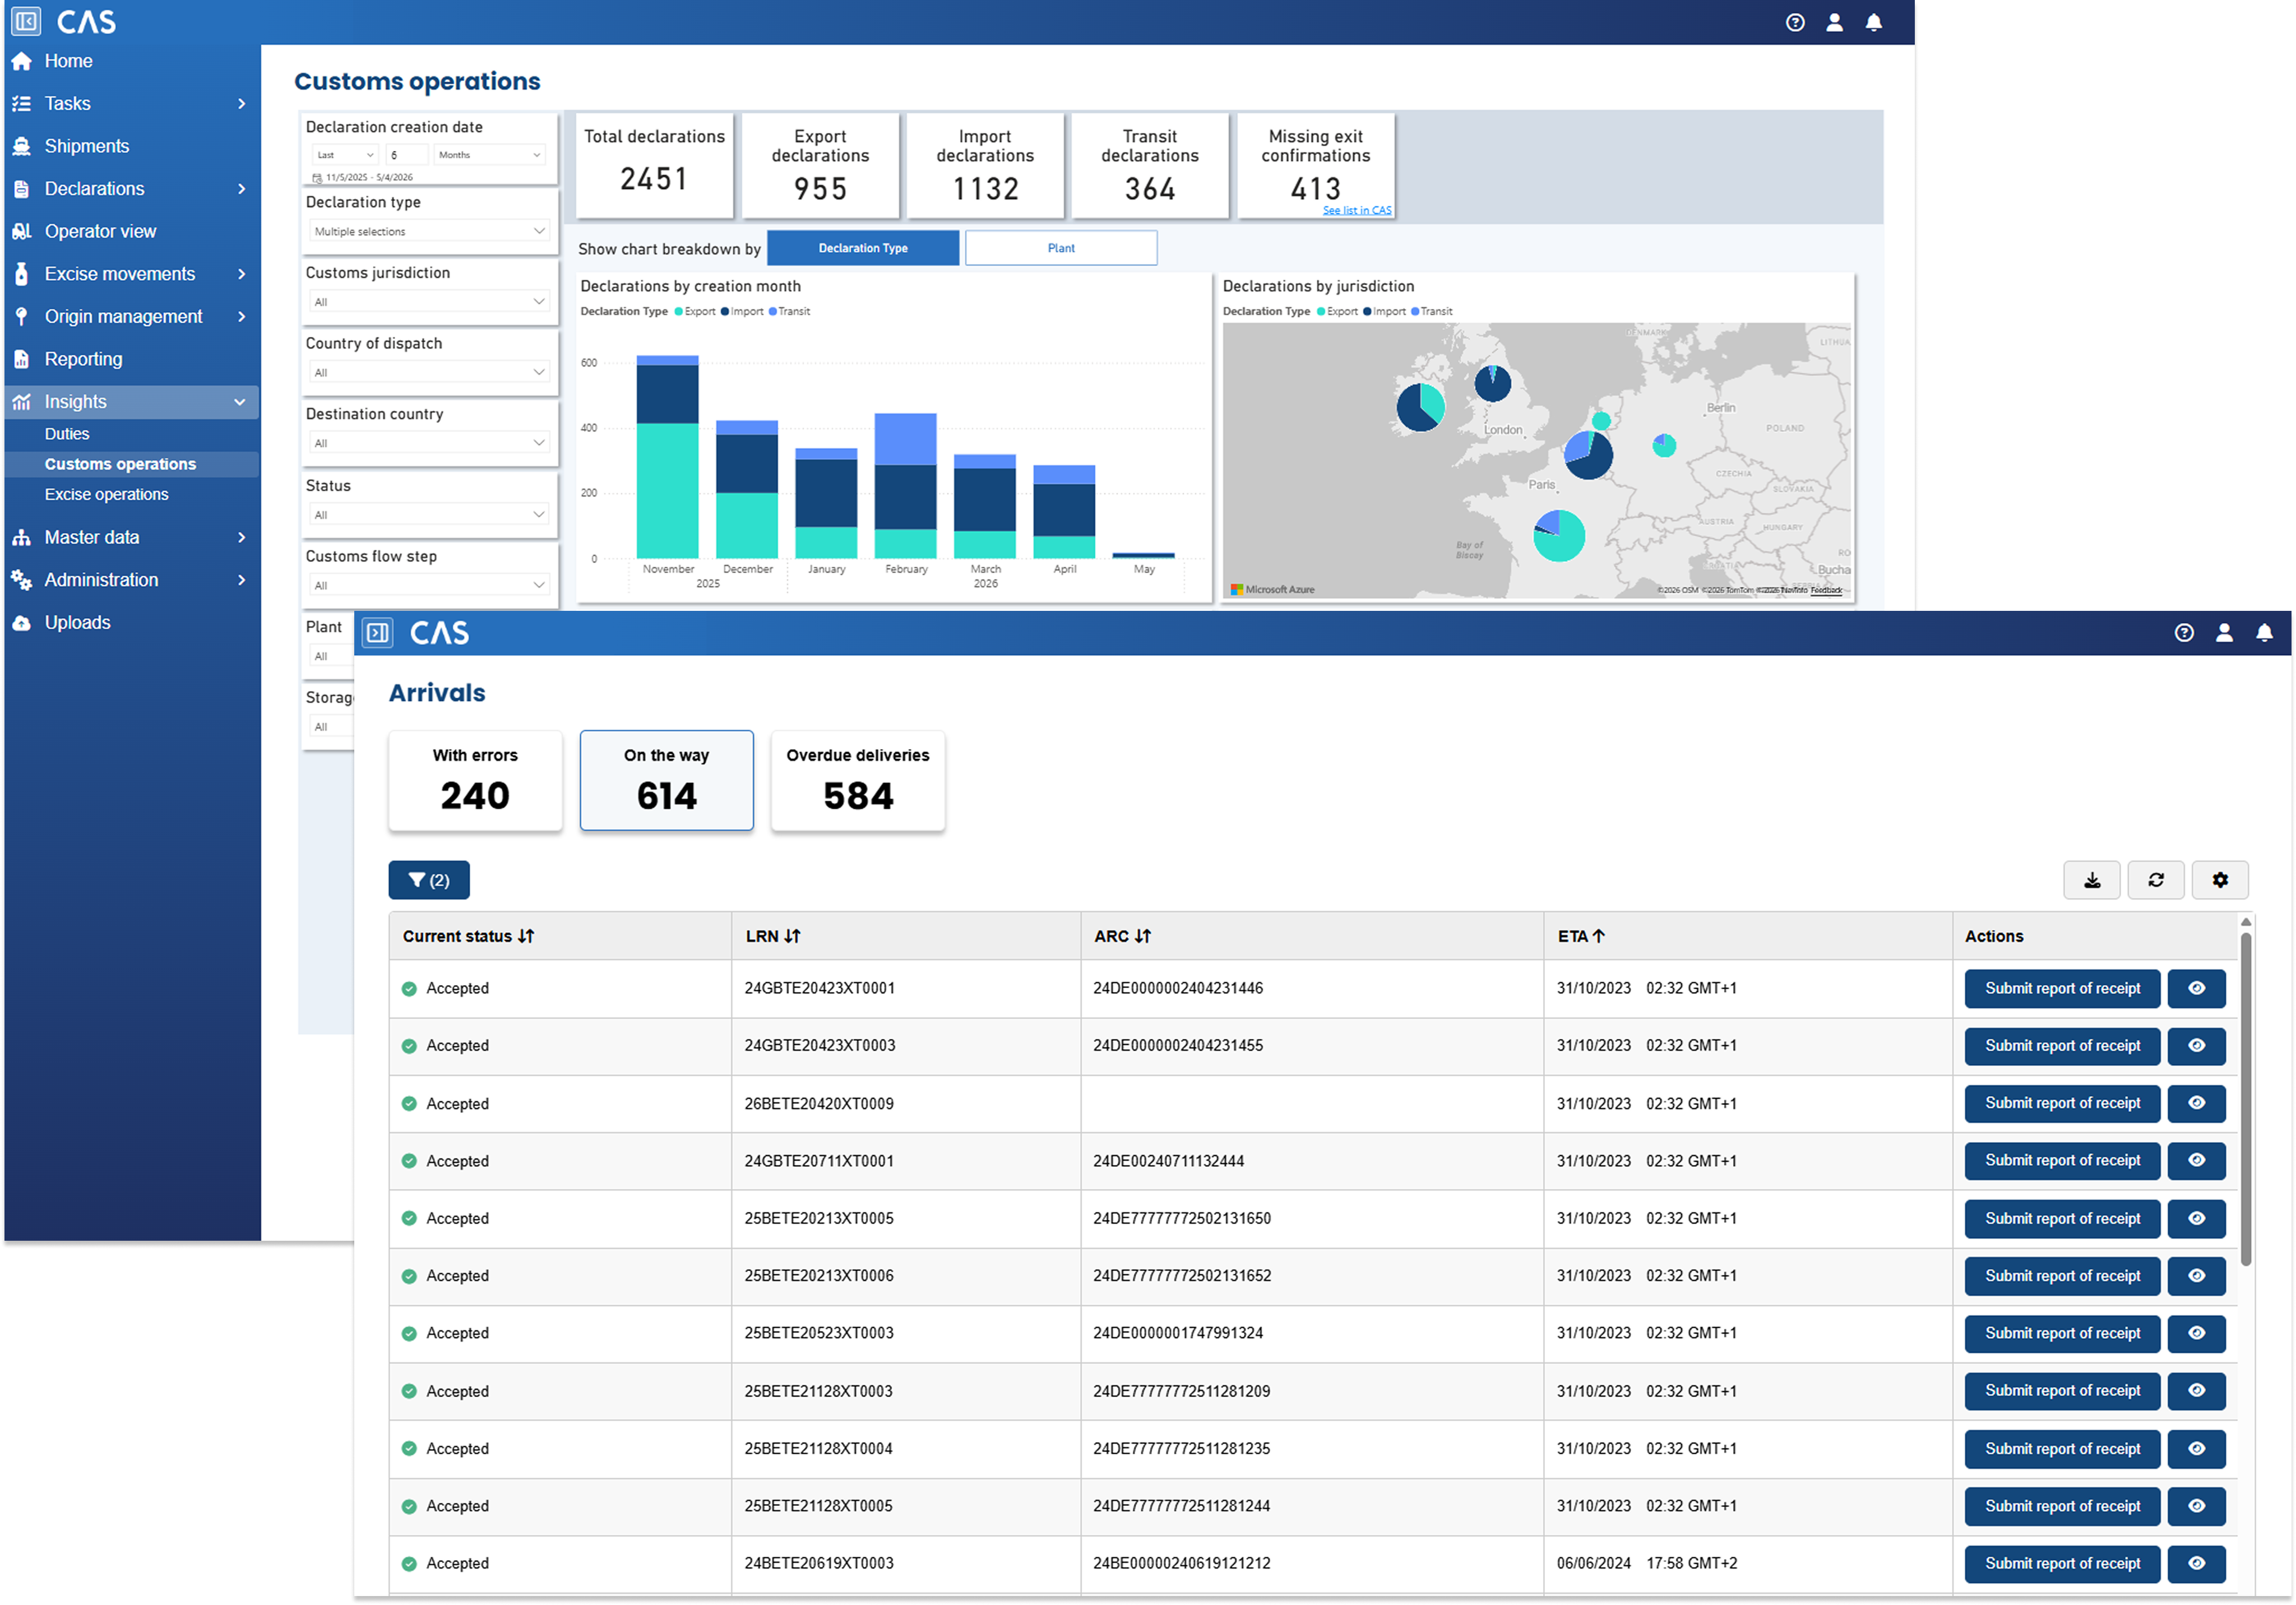Click the arrivals table vertical scrollbar
The height and width of the screenshot is (1605, 2296).
(2246, 1100)
